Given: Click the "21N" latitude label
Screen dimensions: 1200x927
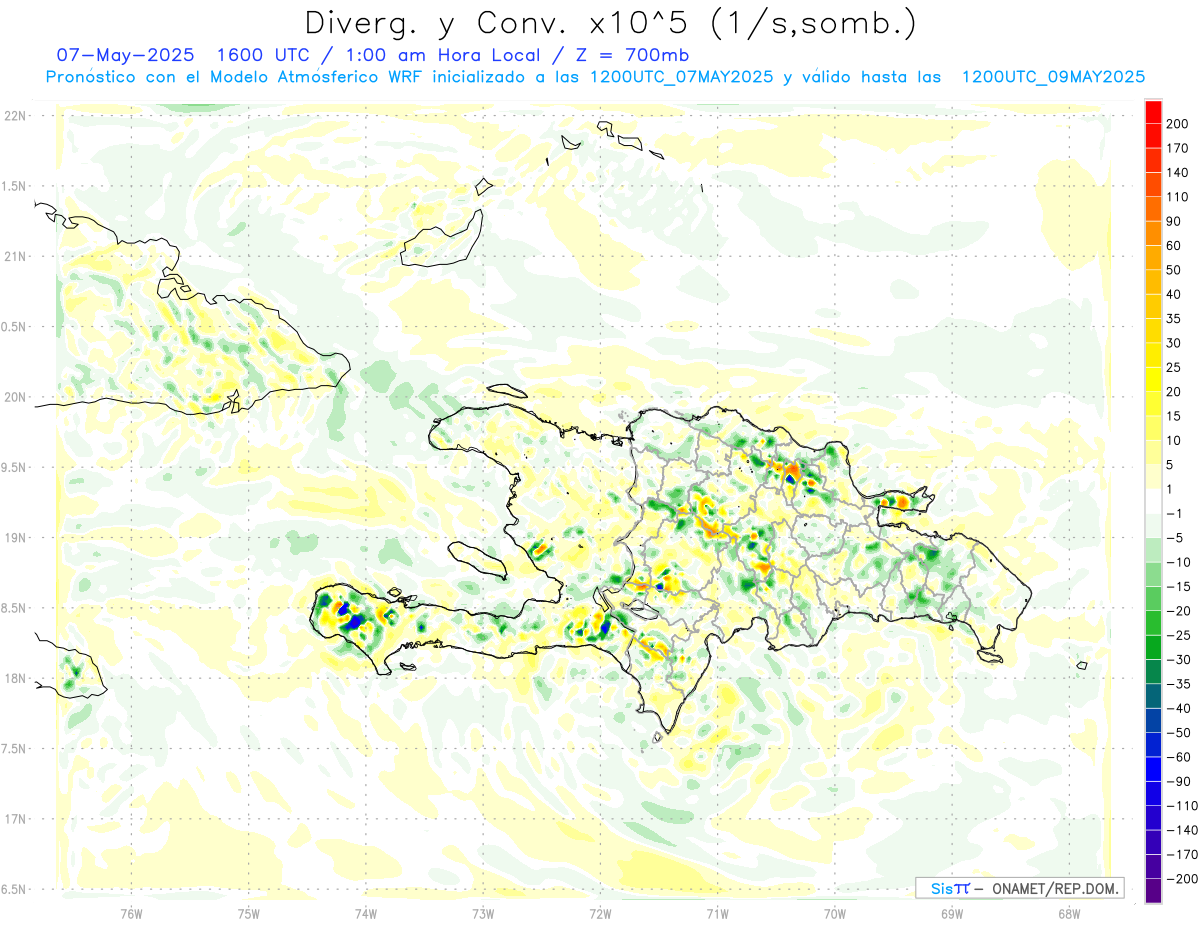Looking at the screenshot, I should tap(14, 257).
